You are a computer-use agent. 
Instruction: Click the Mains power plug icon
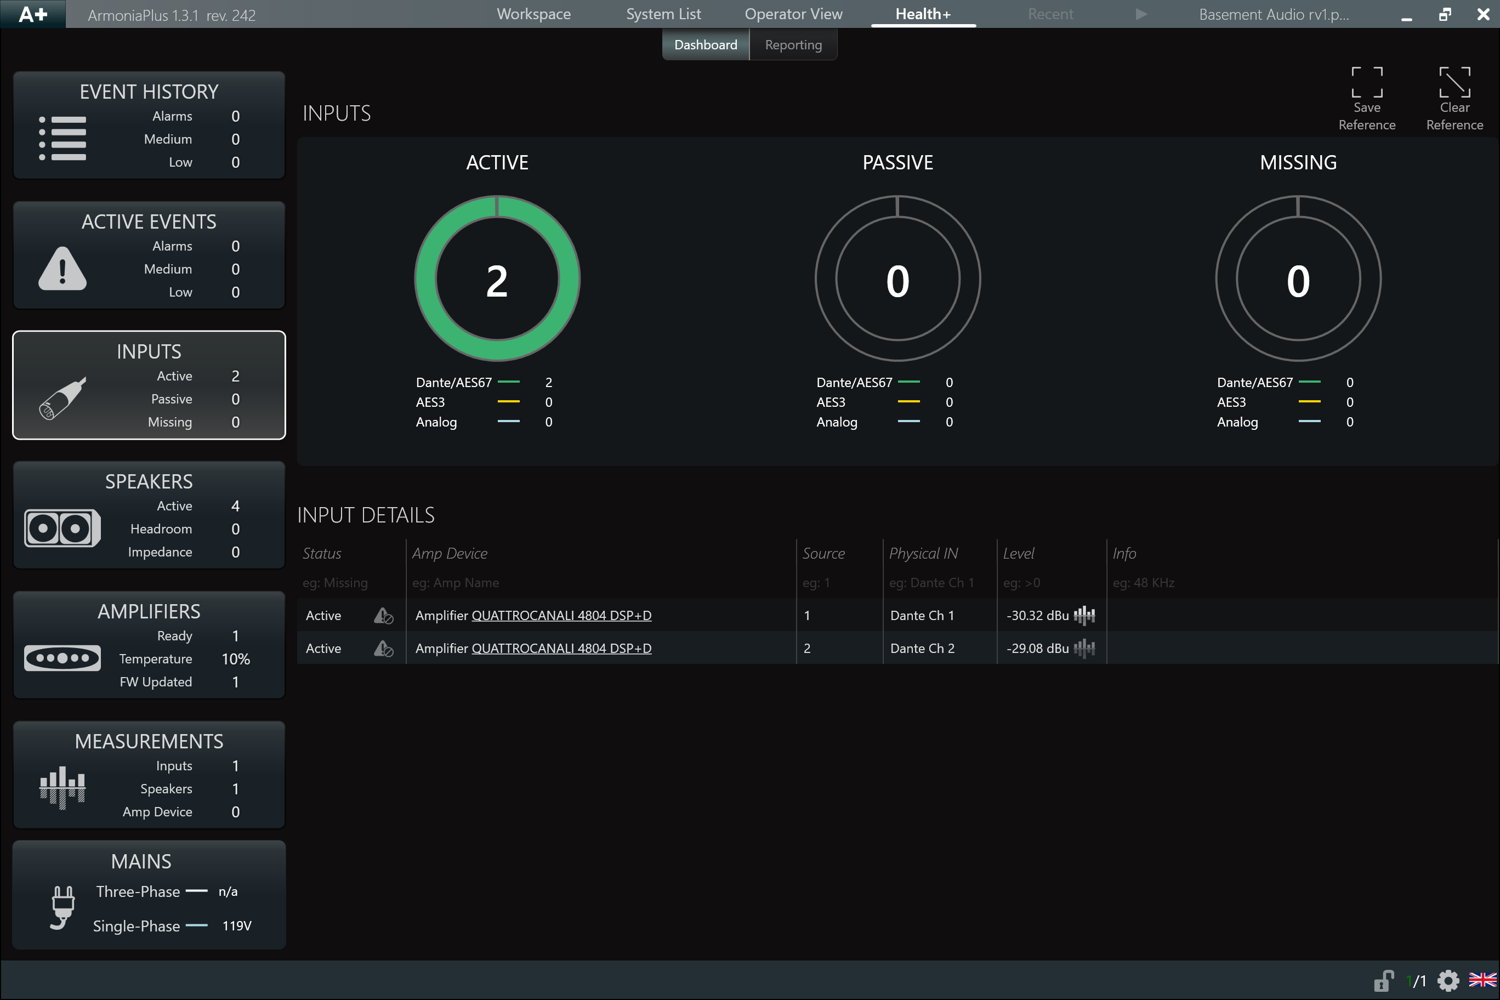point(63,908)
